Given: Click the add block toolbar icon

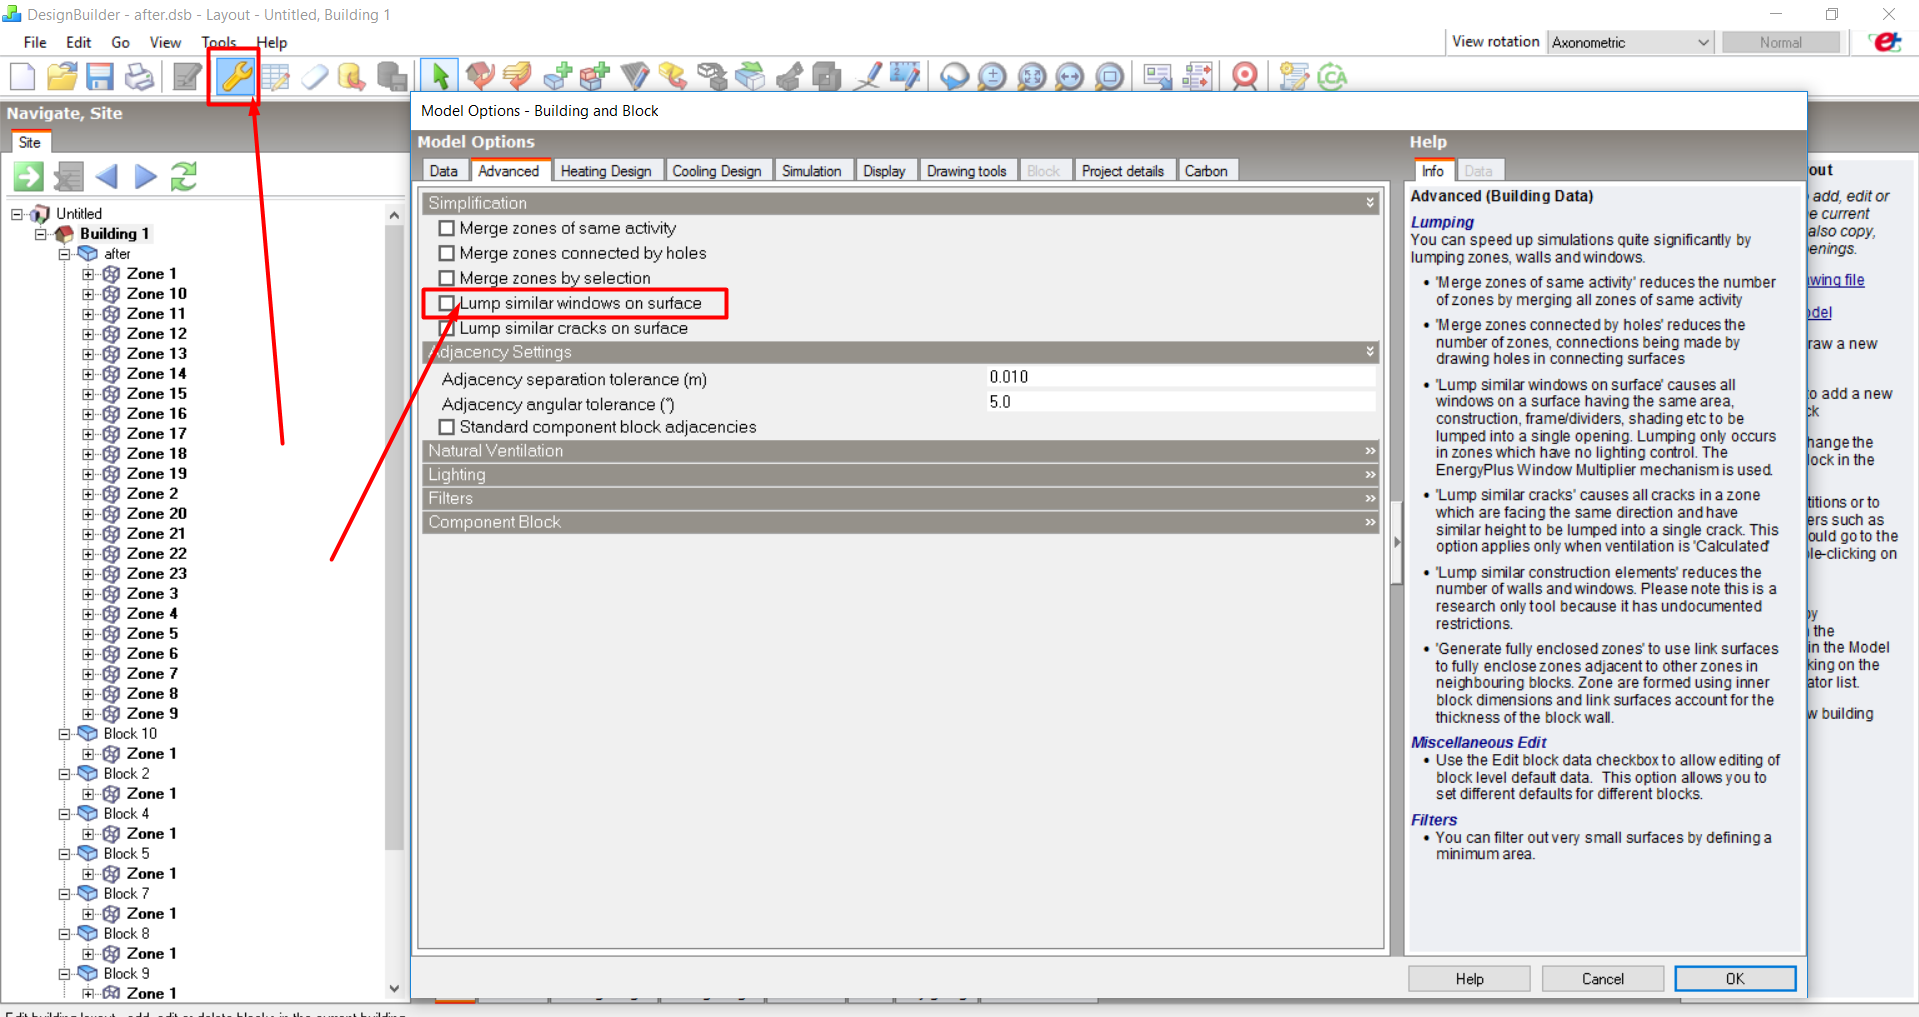Looking at the screenshot, I should (x=558, y=76).
